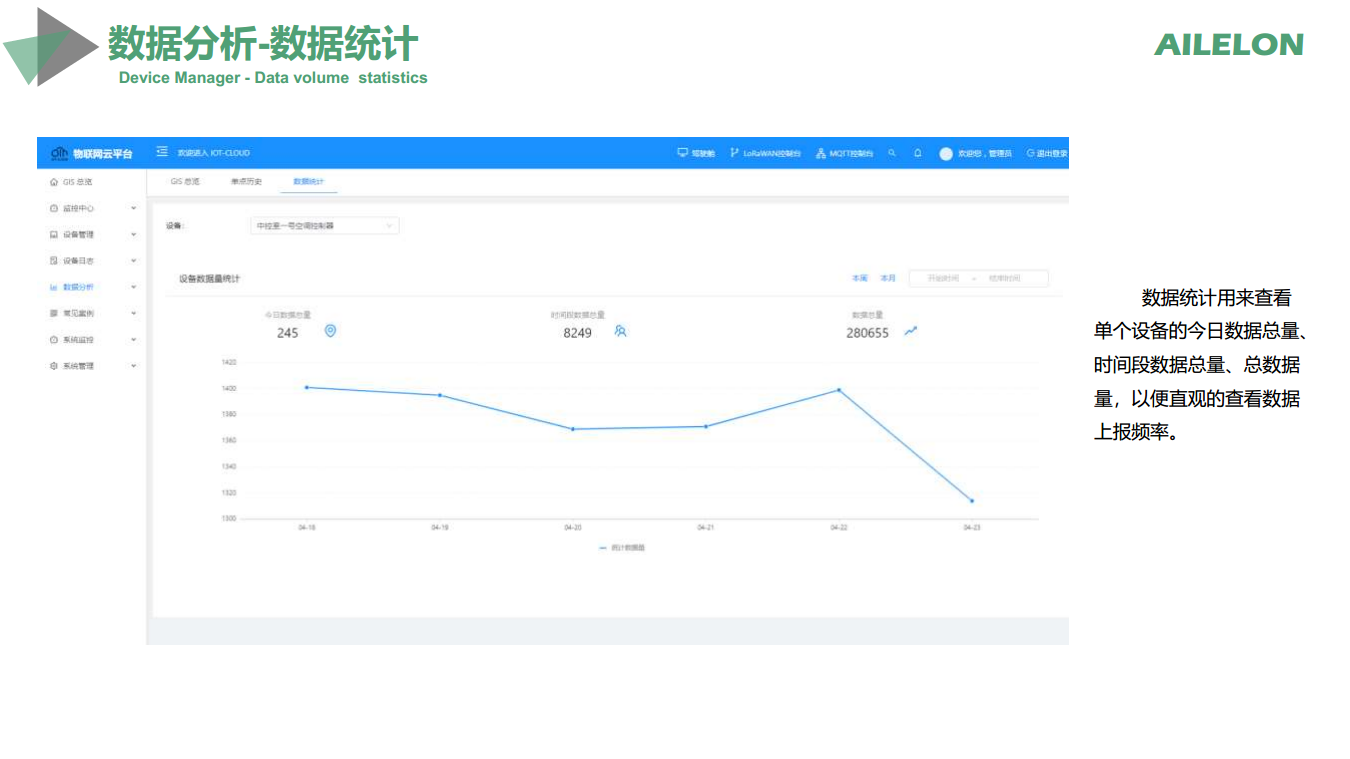This screenshot has width=1350, height=759.
Task: Open the 驾驶舱 dashboard link
Action: click(x=696, y=153)
